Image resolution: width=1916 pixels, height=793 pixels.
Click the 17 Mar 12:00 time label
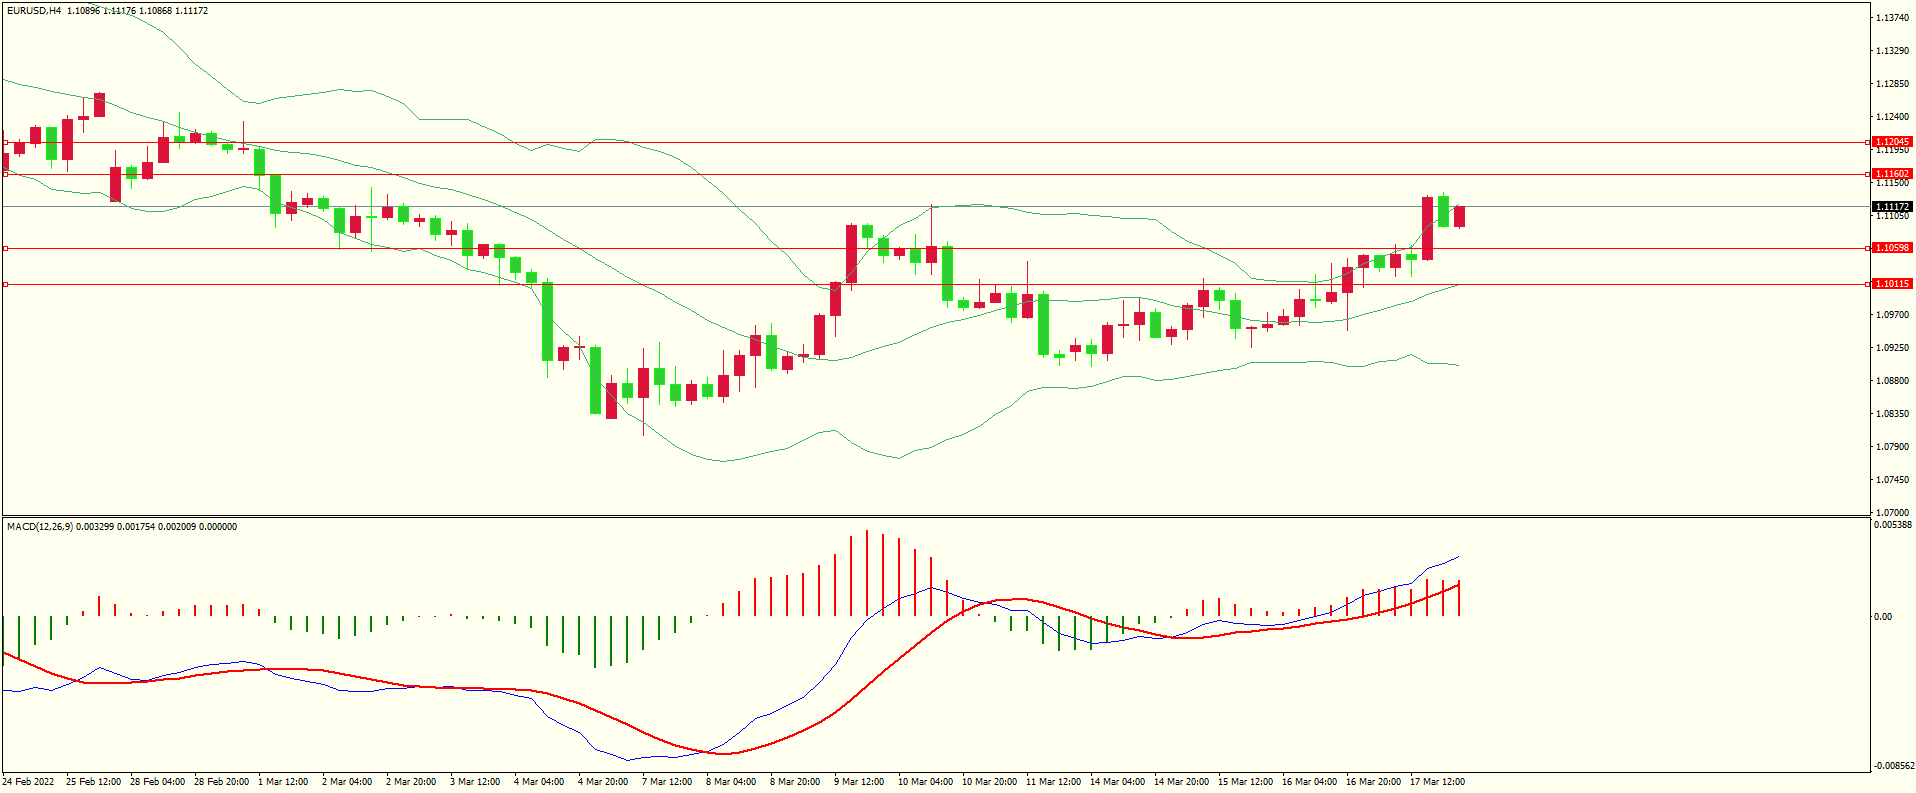click(1438, 782)
